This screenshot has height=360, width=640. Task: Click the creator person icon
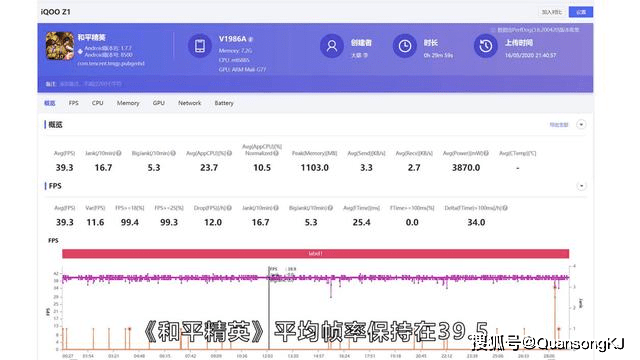(x=331, y=46)
